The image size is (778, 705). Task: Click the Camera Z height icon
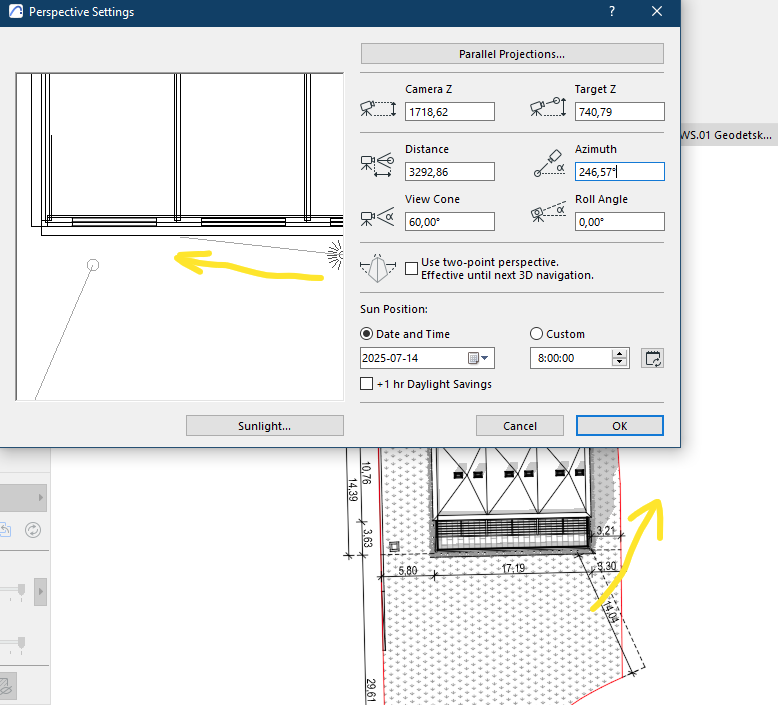378,109
